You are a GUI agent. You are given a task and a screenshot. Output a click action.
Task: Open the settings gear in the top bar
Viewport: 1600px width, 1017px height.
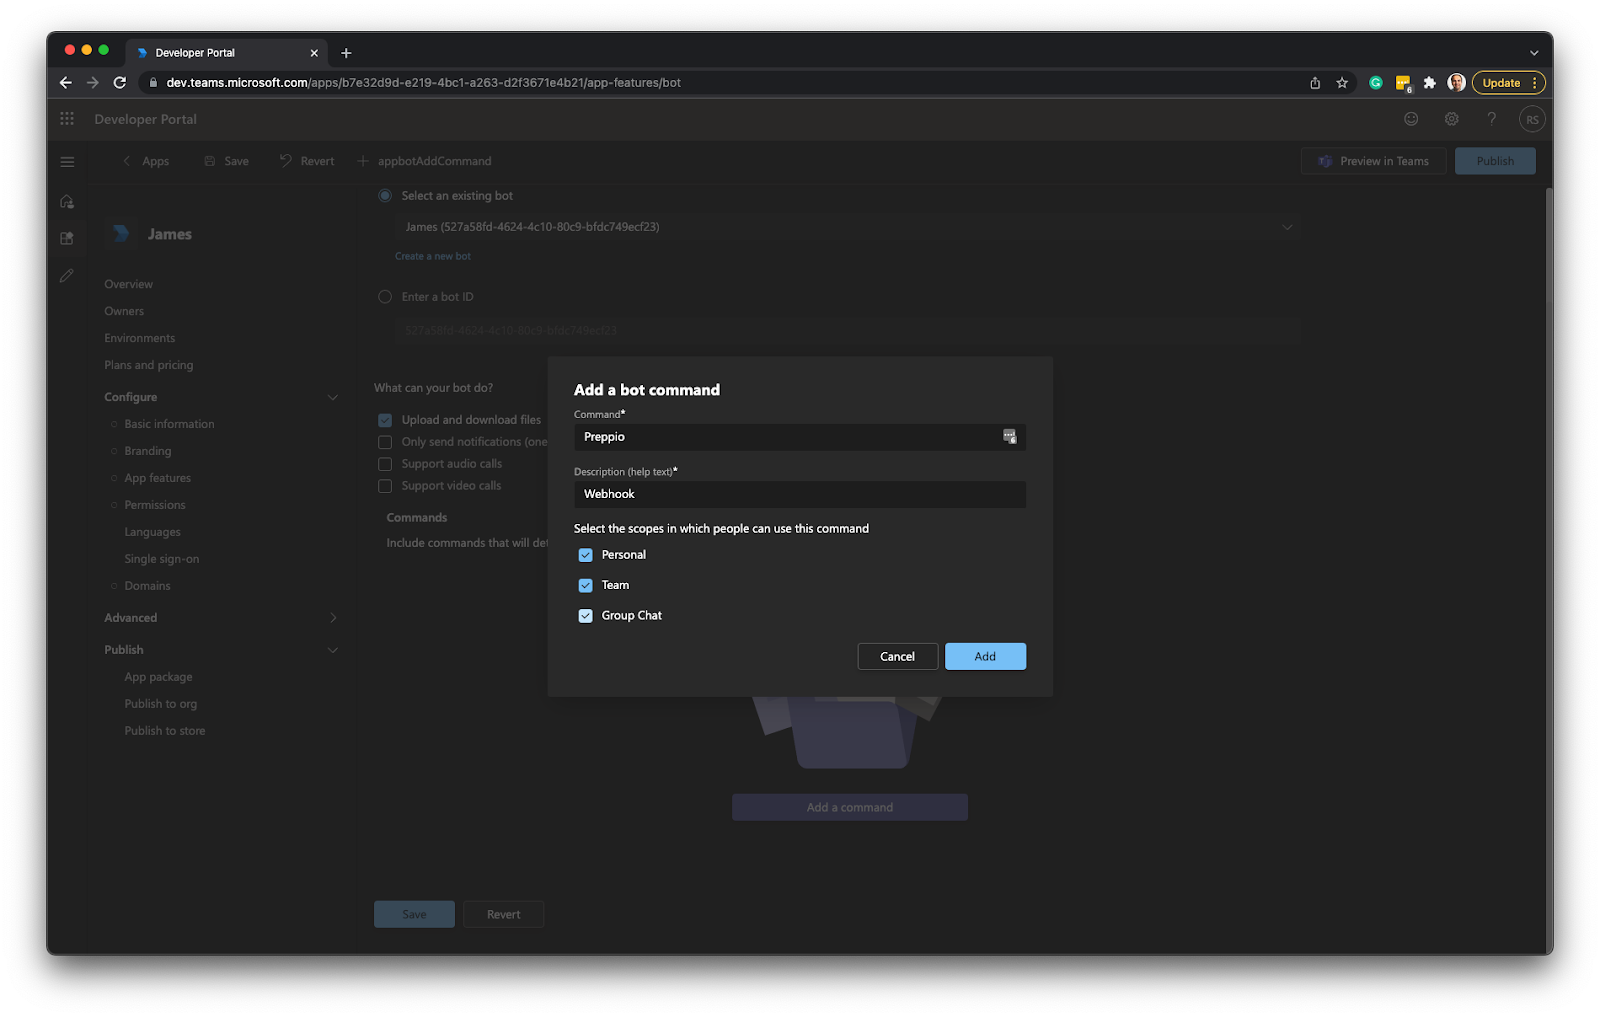(x=1451, y=118)
